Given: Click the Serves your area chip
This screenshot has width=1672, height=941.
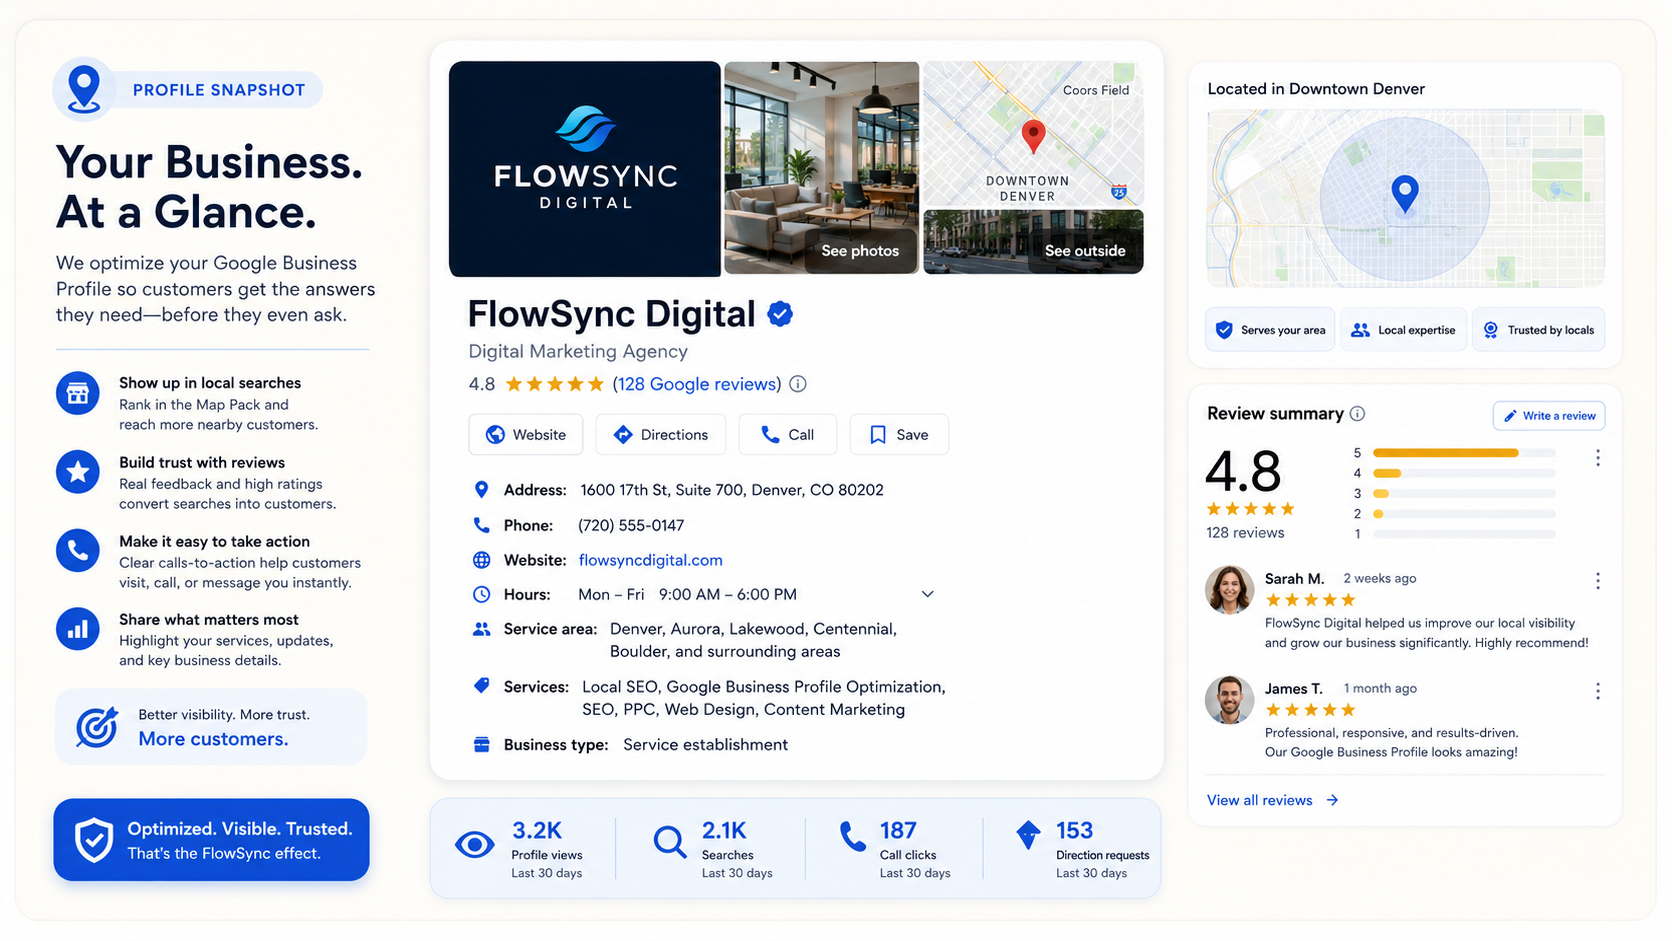Looking at the screenshot, I should (1270, 330).
